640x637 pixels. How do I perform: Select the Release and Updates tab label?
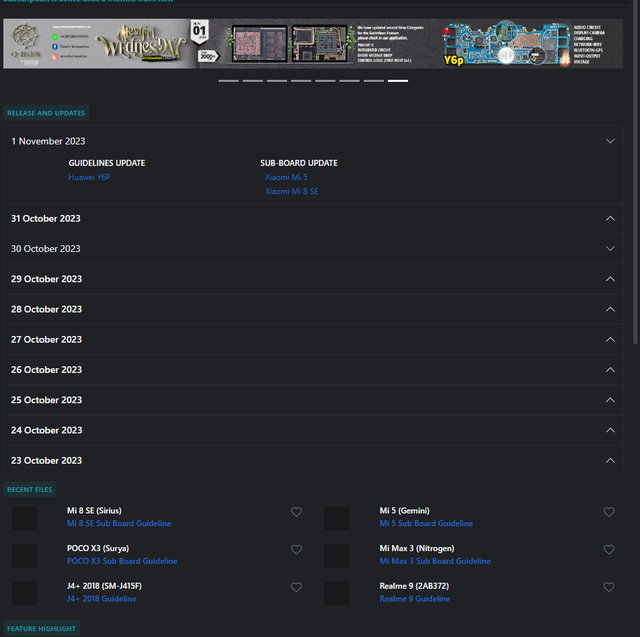click(46, 113)
